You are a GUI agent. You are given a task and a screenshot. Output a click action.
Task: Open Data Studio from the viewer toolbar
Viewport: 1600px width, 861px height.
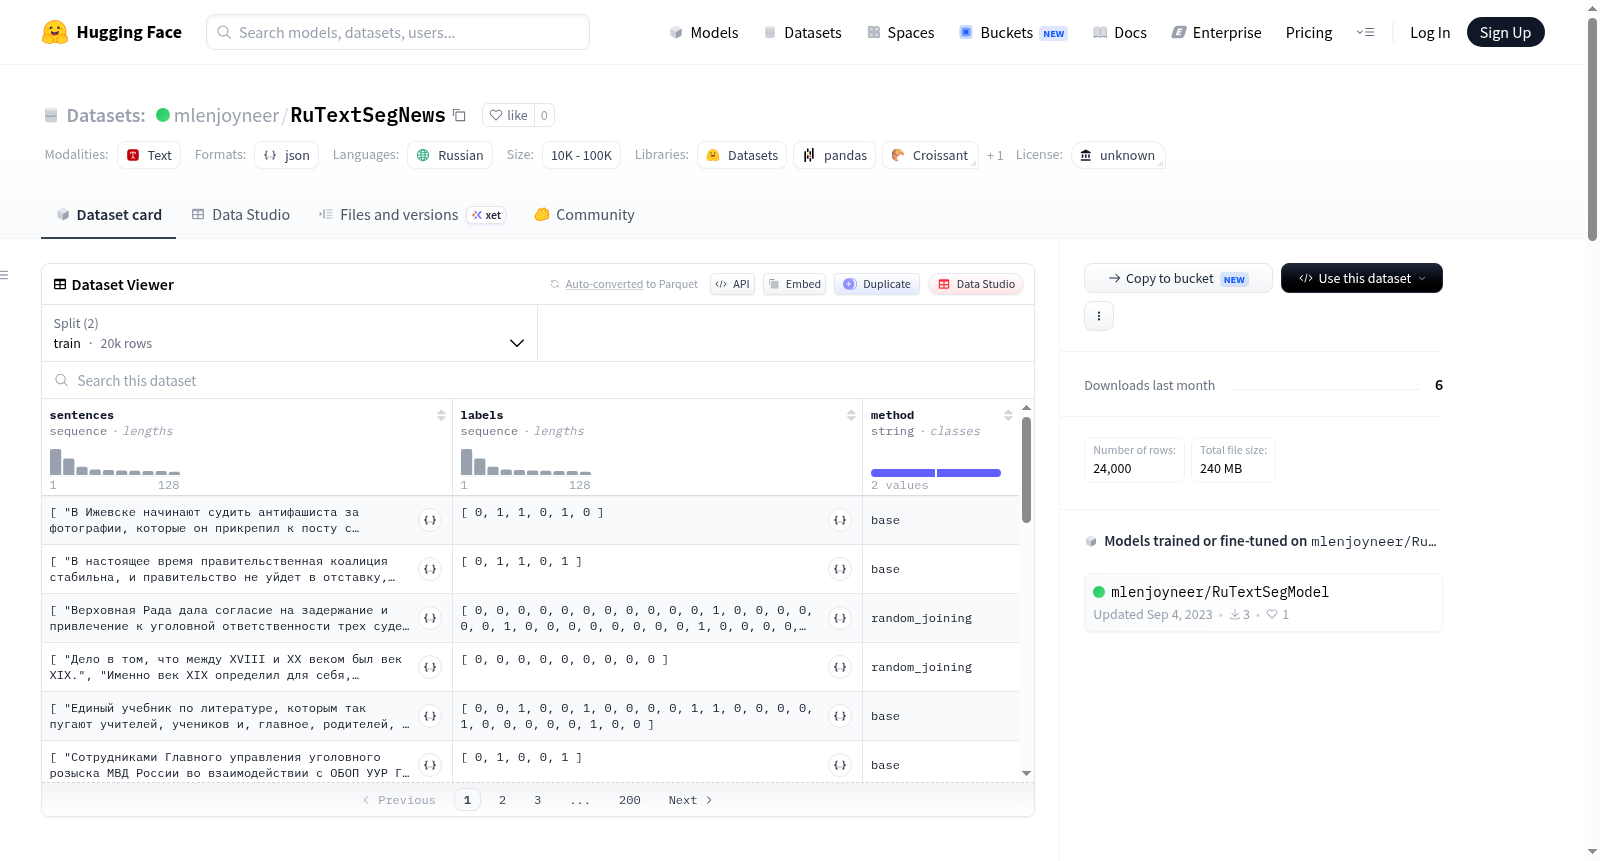[976, 284]
